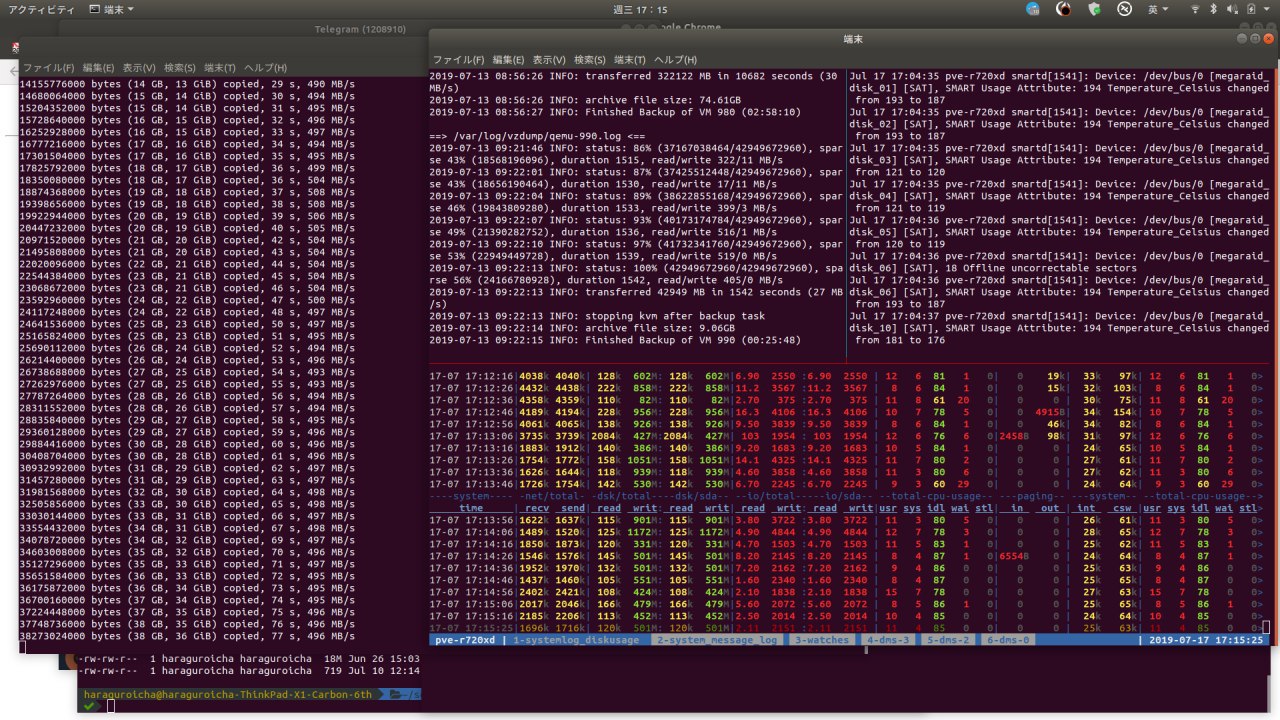Open 検索(S) menu in front pve-r720xd terminal
This screenshot has height=720, width=1280.
[x=589, y=60]
